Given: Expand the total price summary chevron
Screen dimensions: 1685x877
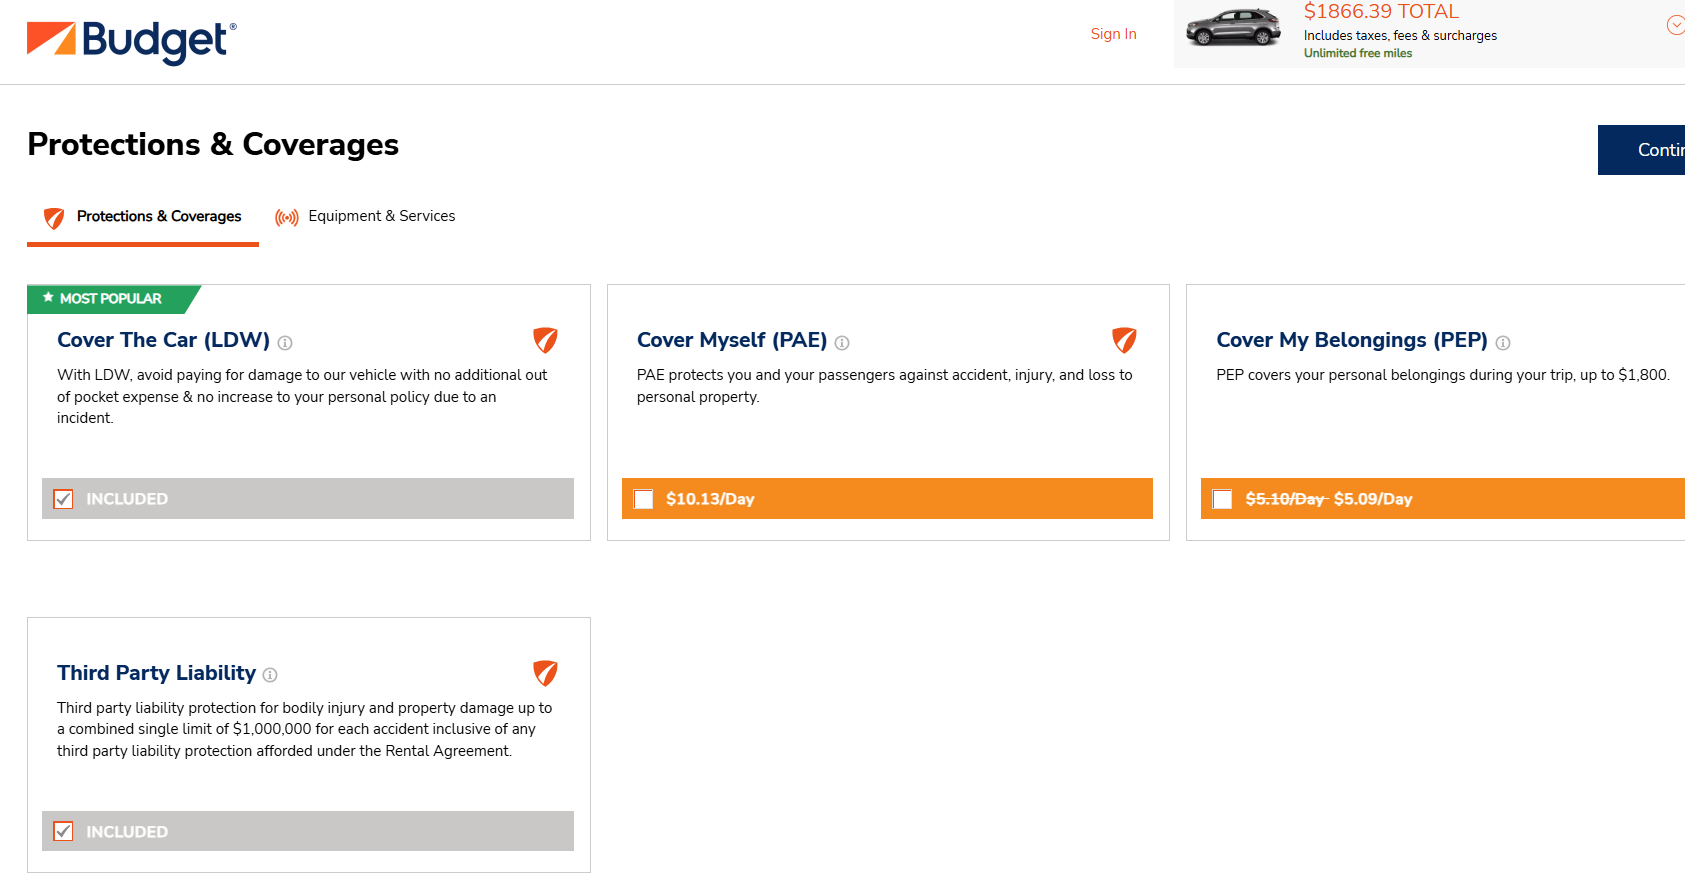Looking at the screenshot, I should click(1675, 25).
